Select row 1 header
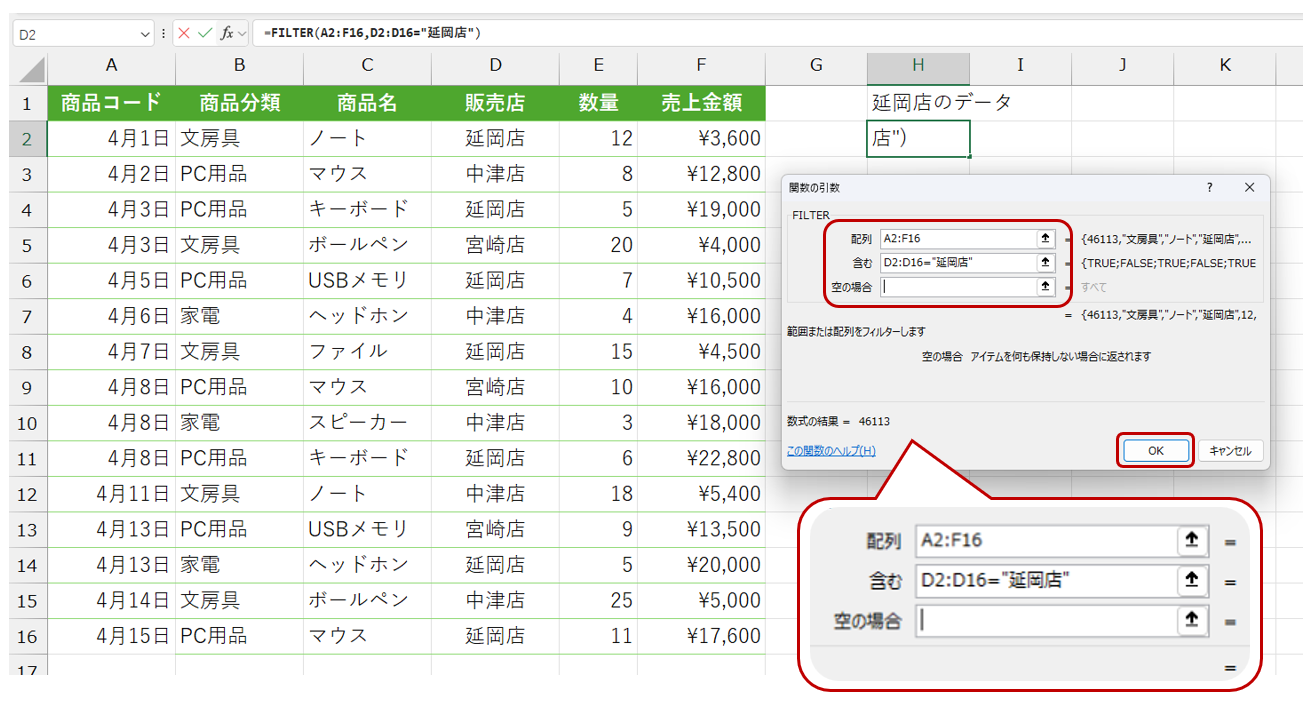 28,102
